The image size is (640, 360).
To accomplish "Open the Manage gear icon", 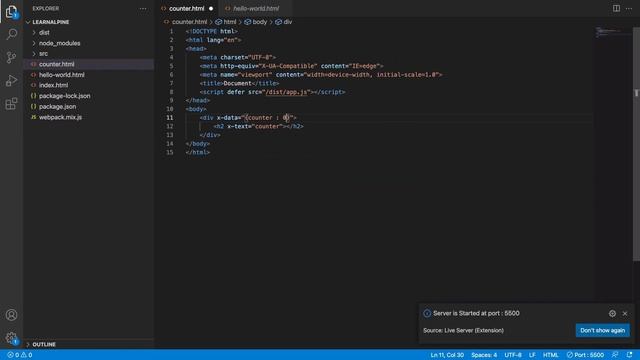I will 11,338.
